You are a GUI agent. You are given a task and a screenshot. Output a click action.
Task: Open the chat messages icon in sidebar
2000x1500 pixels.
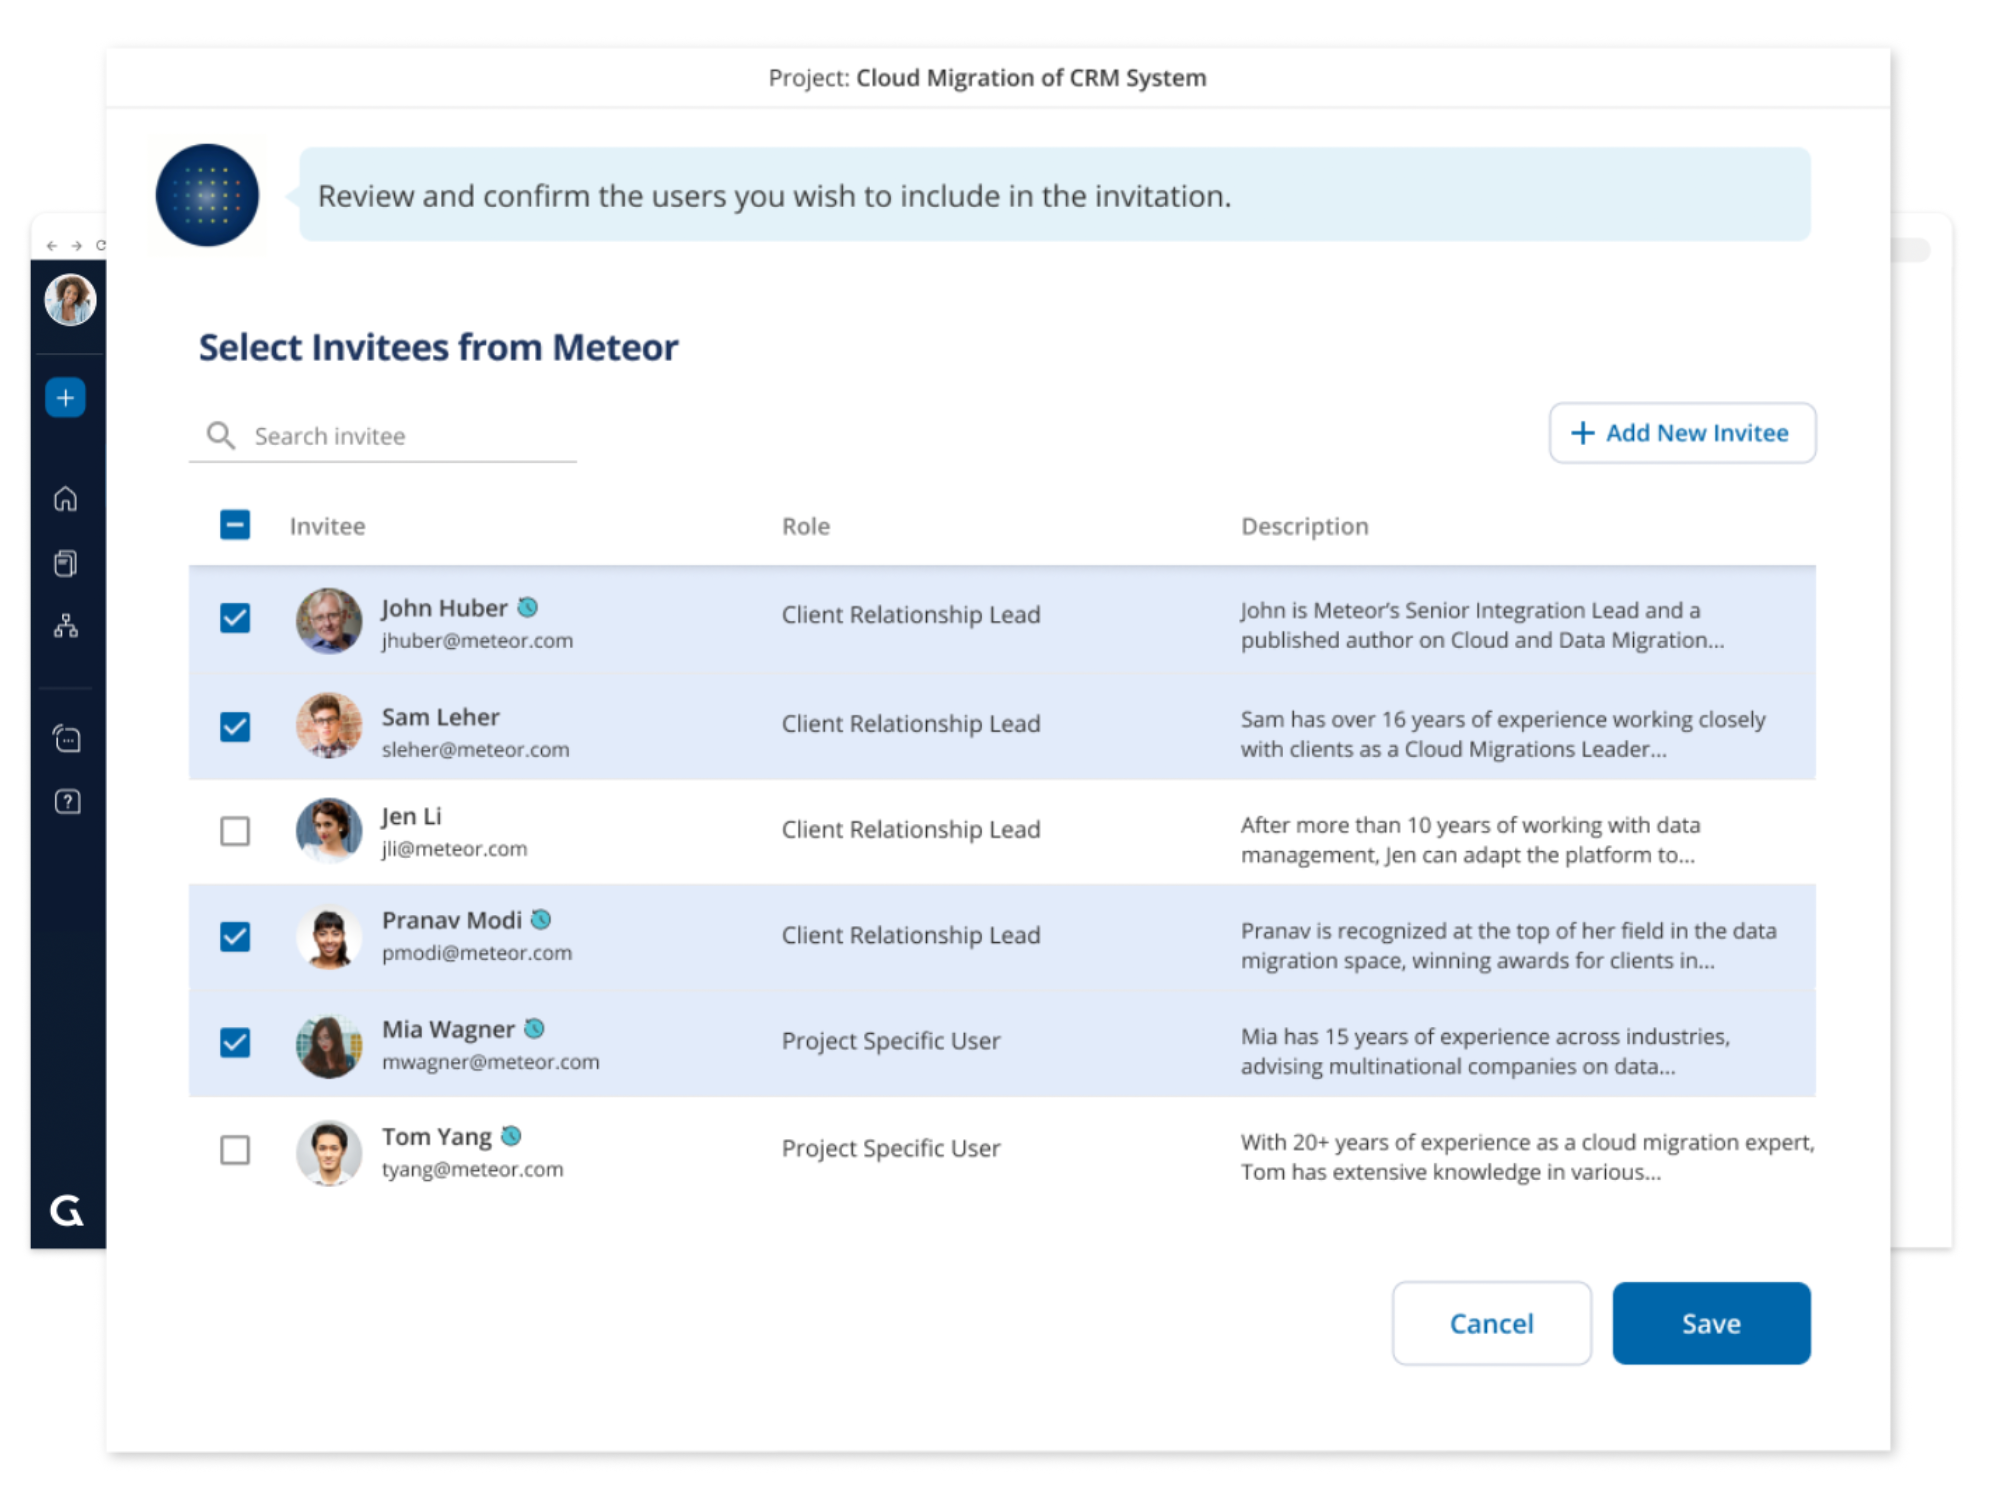[x=67, y=739]
